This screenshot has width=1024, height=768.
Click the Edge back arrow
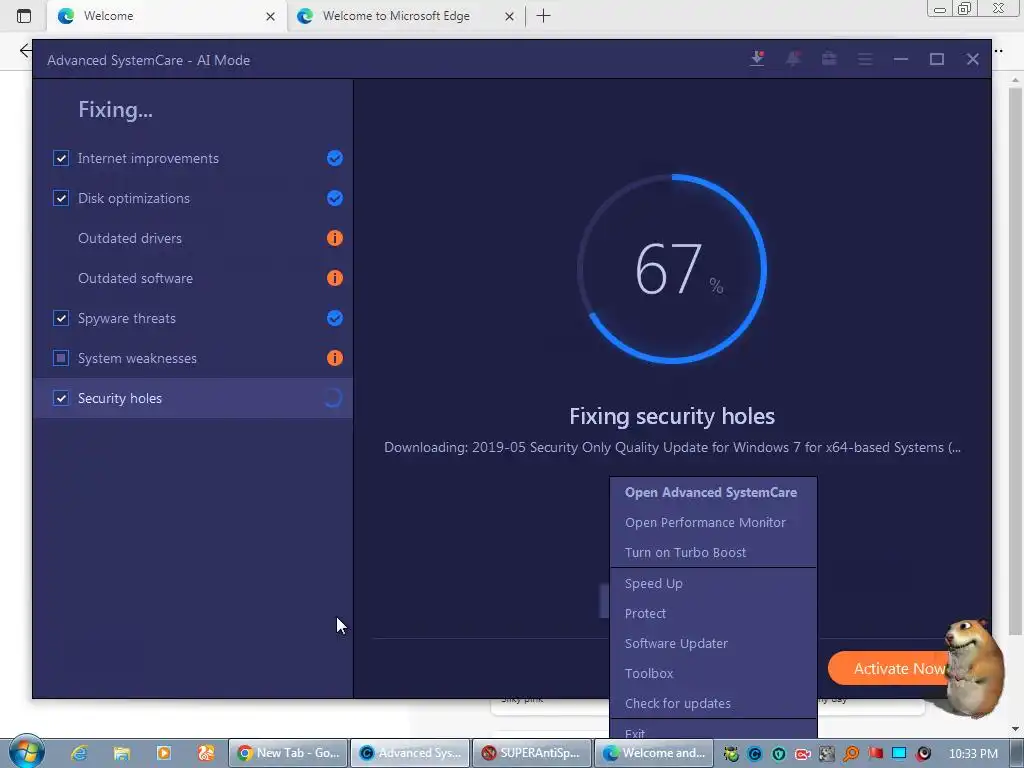pos(25,50)
